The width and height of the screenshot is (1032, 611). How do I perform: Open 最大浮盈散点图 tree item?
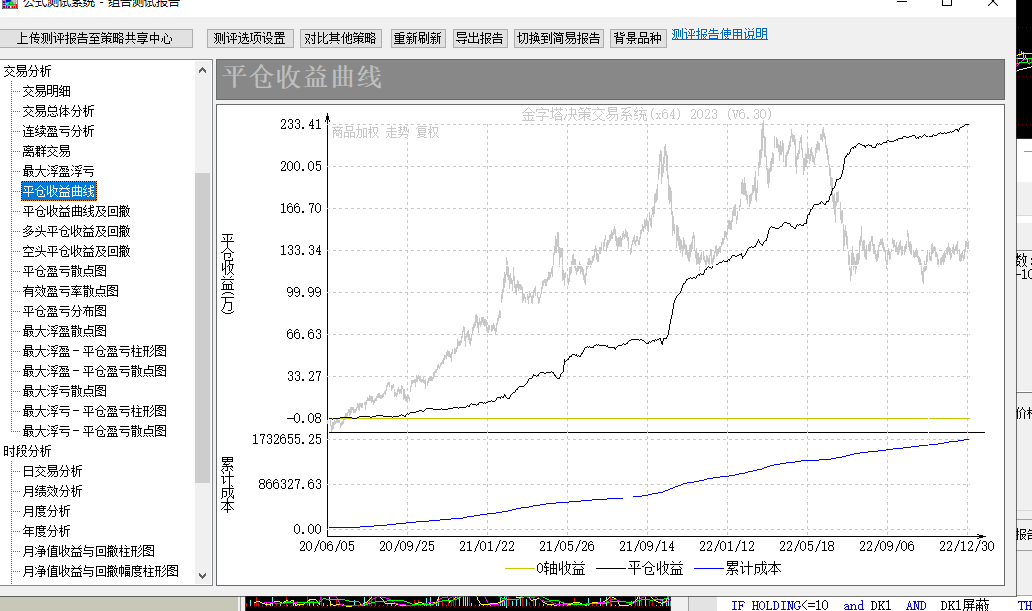pos(64,331)
